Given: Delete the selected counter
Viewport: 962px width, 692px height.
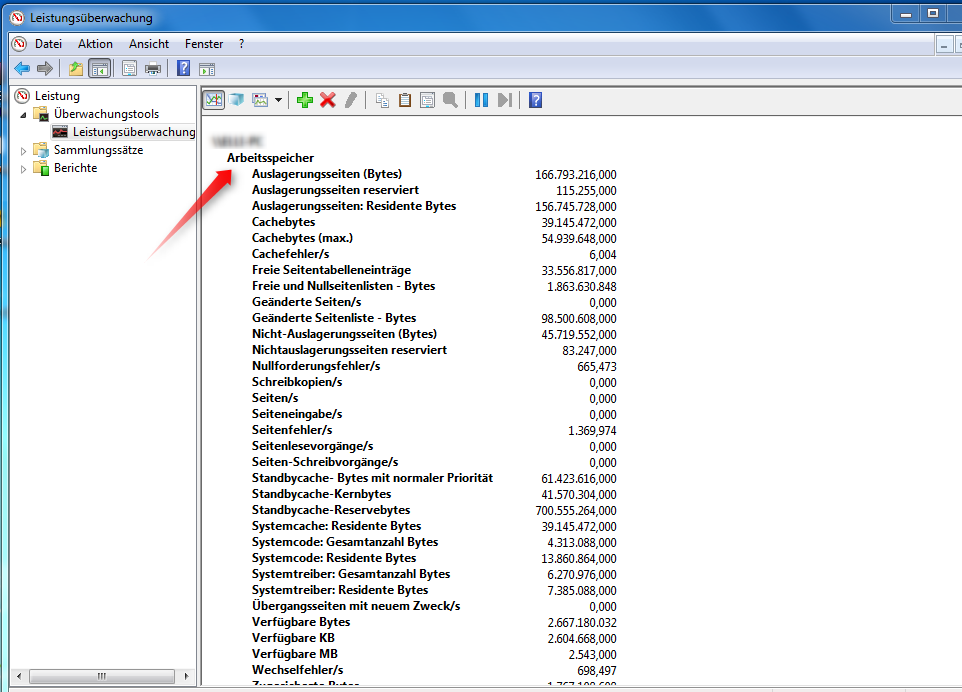Looking at the screenshot, I should click(327, 99).
